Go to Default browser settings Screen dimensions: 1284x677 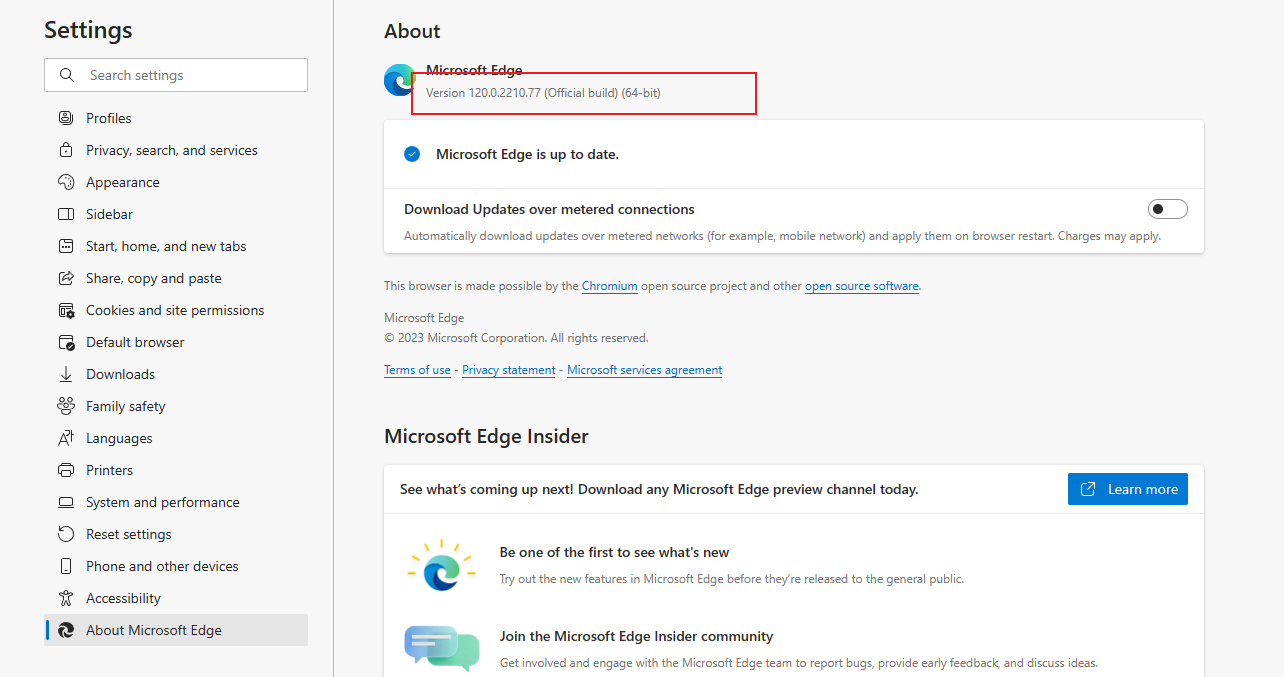176,342
